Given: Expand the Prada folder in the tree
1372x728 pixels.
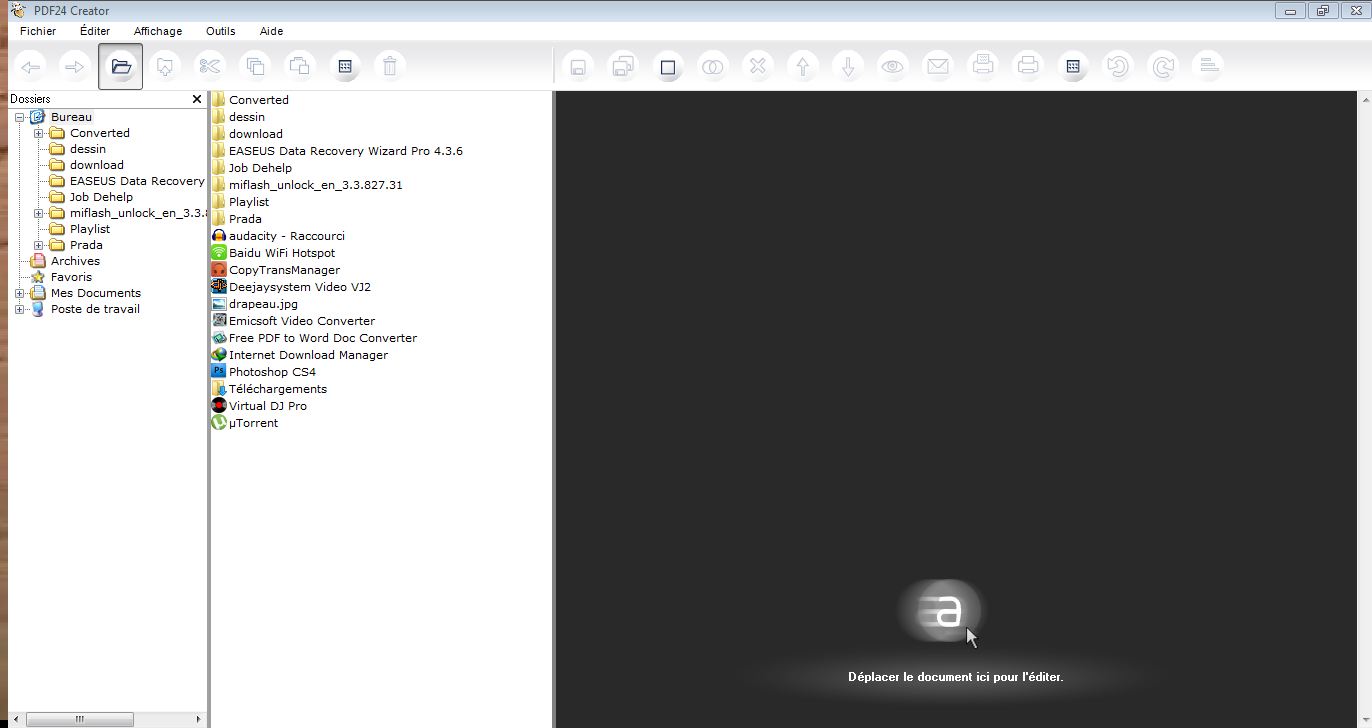Looking at the screenshot, I should pyautogui.click(x=38, y=245).
